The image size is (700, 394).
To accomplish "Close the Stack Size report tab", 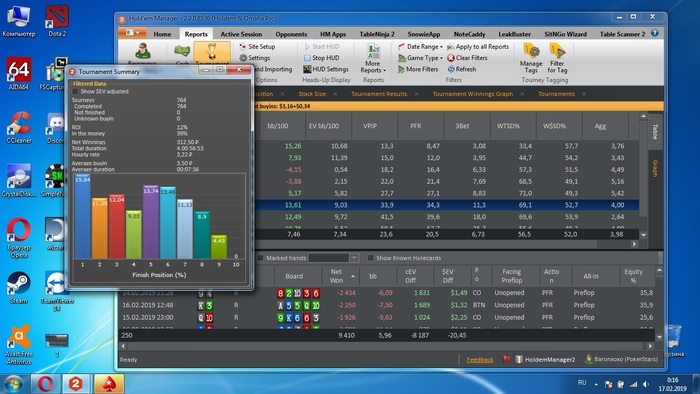I will [x=335, y=94].
